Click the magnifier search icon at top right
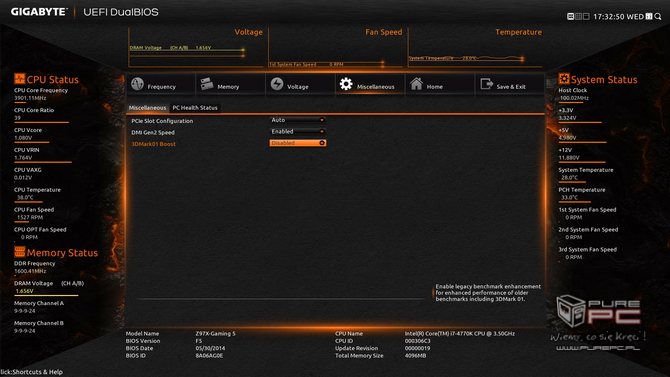The image size is (670, 377). click(658, 16)
